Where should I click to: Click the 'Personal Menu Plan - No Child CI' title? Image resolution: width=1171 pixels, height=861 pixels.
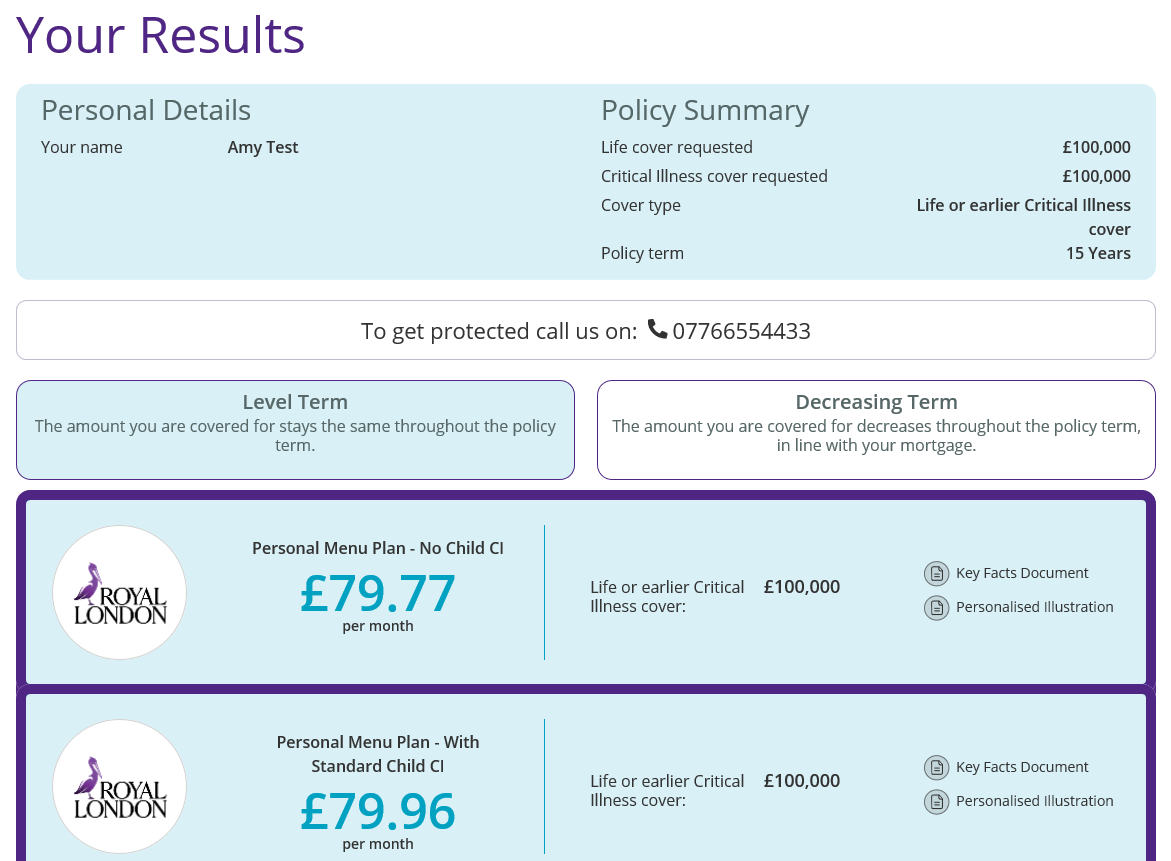pyautogui.click(x=378, y=548)
